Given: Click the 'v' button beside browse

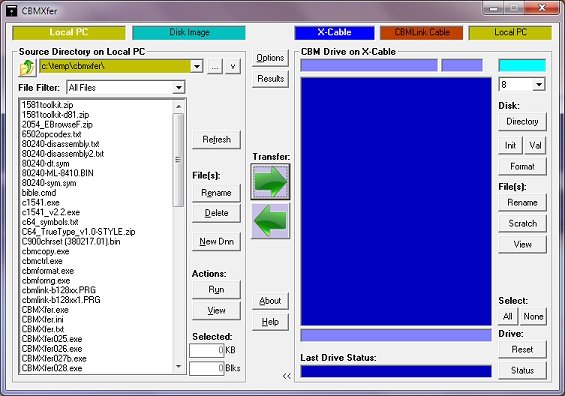Looking at the screenshot, I should (233, 67).
